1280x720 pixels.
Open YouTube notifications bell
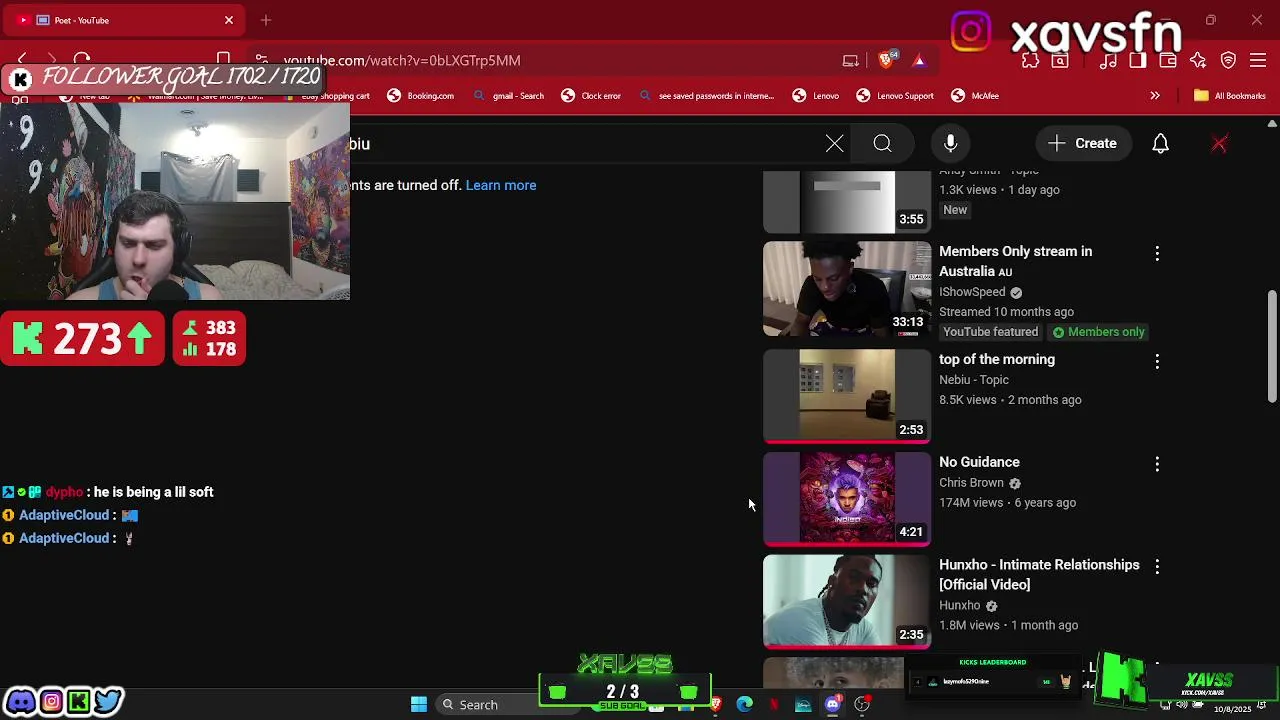(1160, 144)
